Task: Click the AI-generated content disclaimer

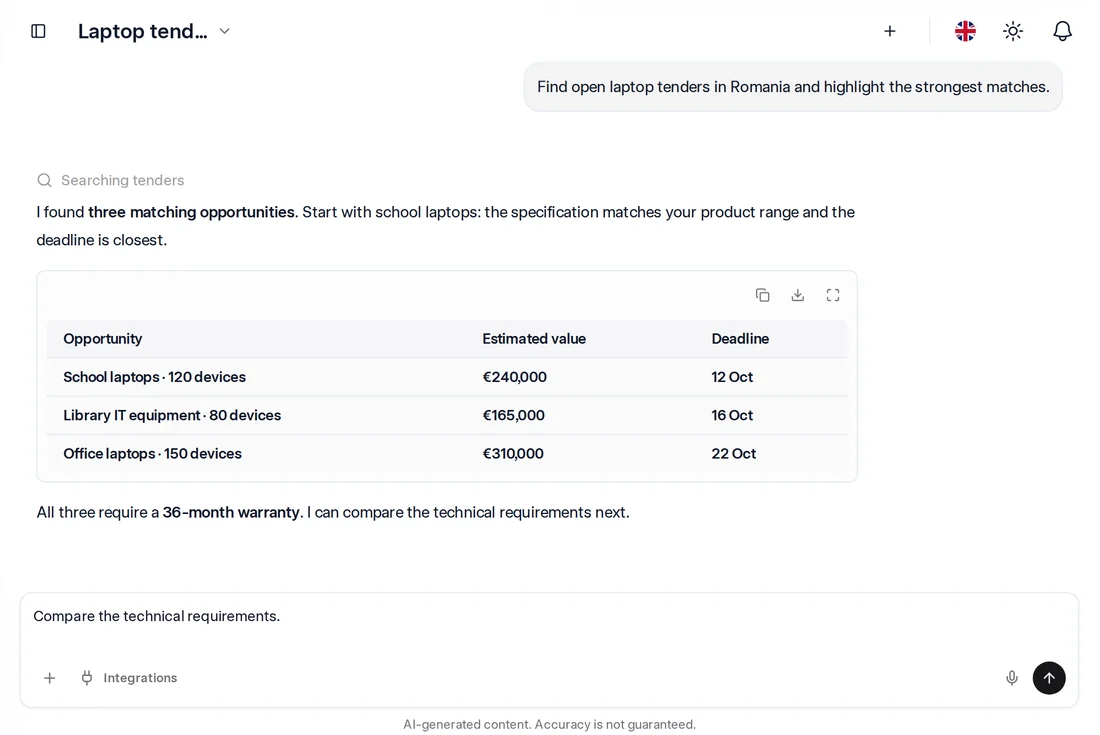Action: (549, 724)
